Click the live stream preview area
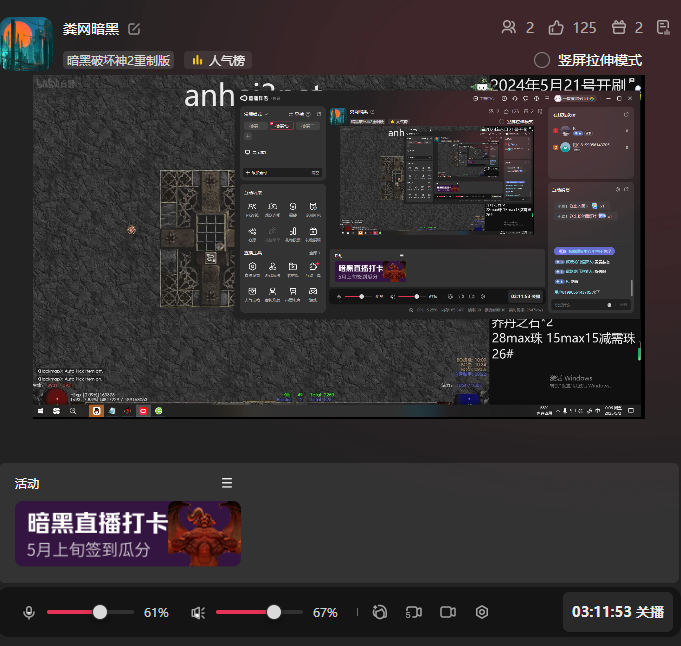This screenshot has height=646, width=681. pos(339,247)
